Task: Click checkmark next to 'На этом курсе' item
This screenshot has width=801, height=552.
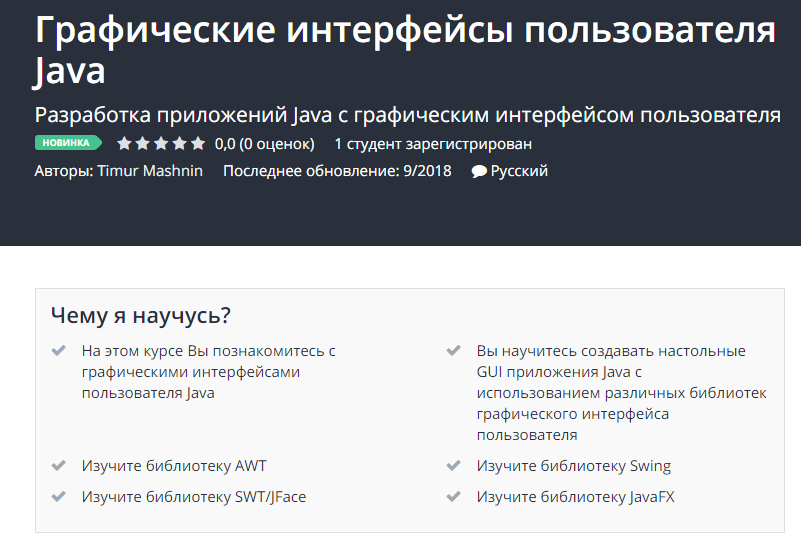Action: point(59,351)
